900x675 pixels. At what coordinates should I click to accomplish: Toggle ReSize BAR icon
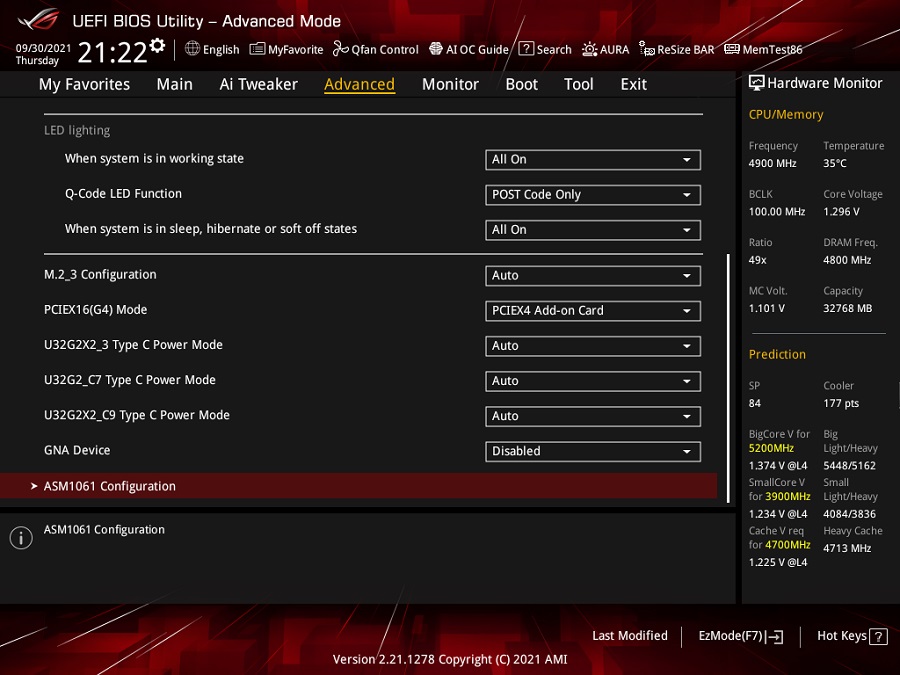pyautogui.click(x=647, y=49)
